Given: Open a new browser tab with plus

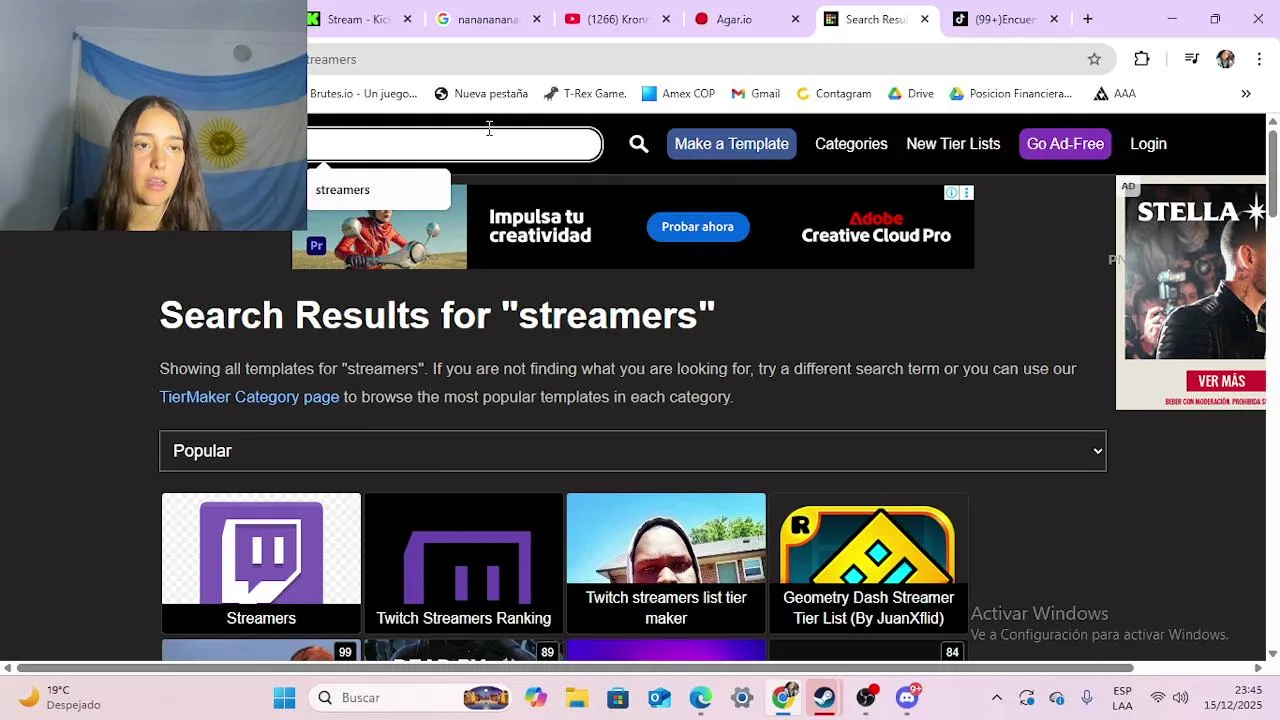Looking at the screenshot, I should (1087, 19).
